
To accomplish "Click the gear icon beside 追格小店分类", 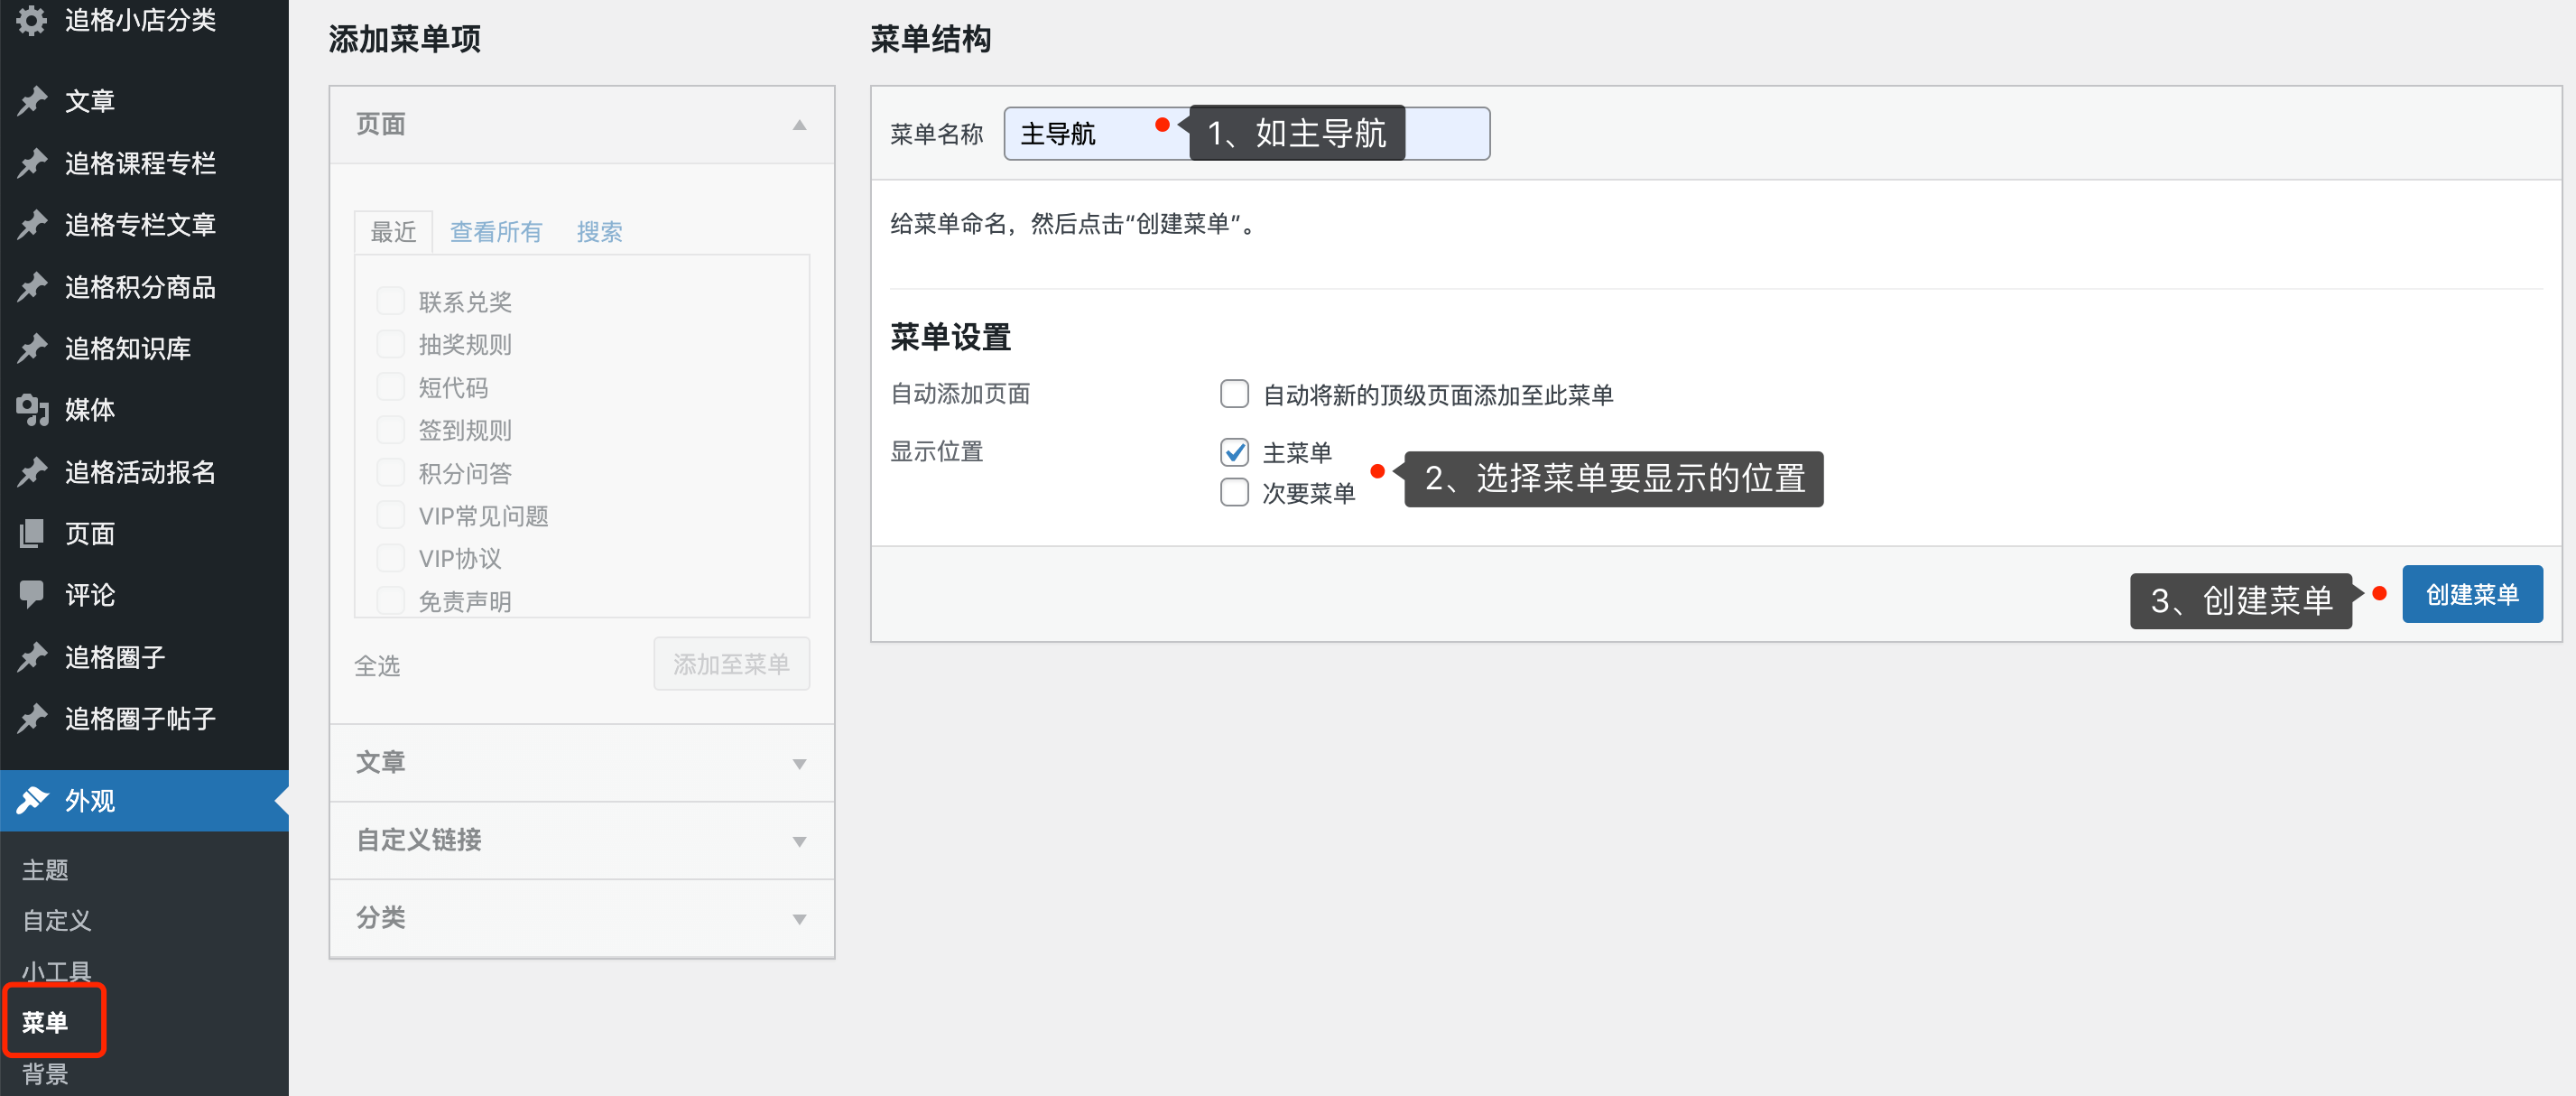I will pyautogui.click(x=32, y=20).
